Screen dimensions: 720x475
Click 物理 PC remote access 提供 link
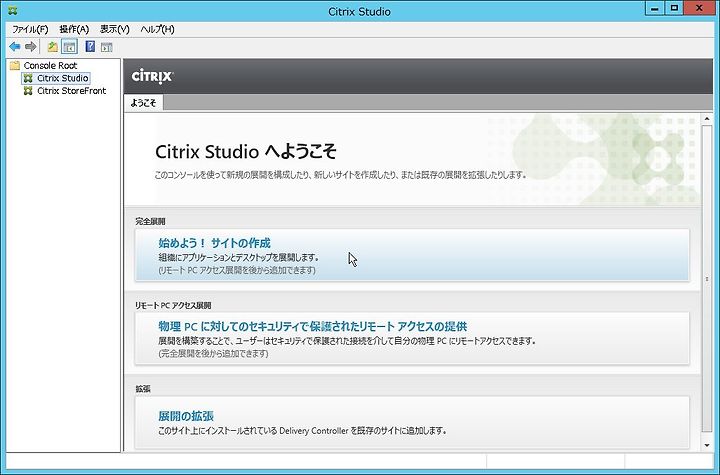click(x=313, y=327)
